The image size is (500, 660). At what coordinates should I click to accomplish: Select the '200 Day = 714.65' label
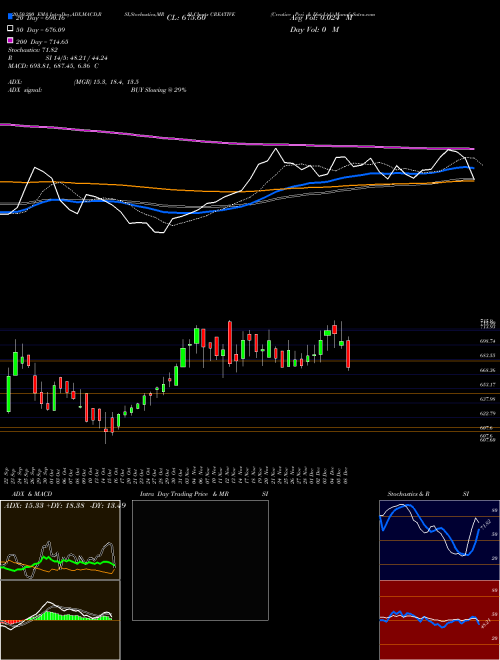(42, 42)
